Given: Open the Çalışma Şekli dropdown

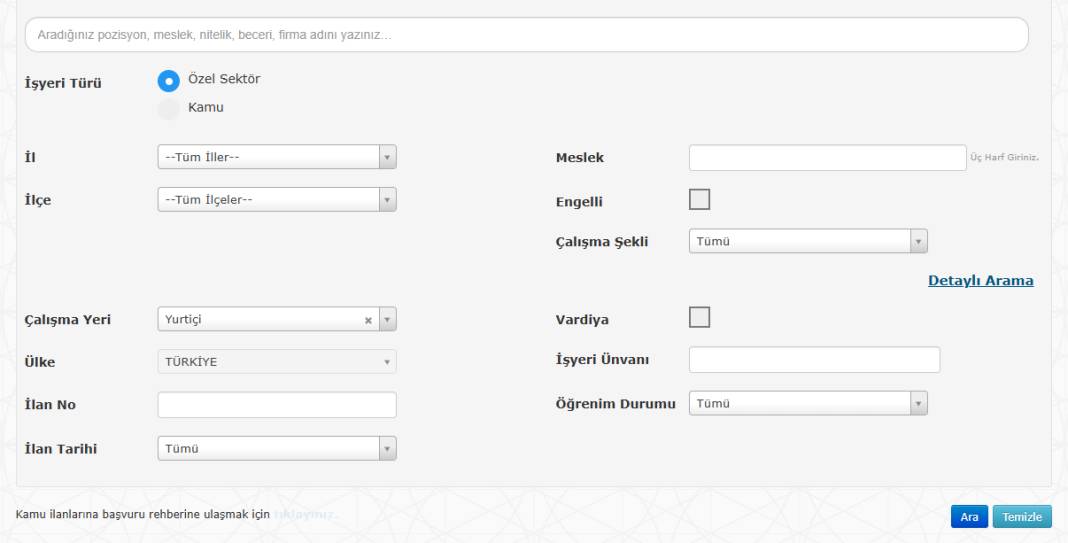Looking at the screenshot, I should [808, 241].
